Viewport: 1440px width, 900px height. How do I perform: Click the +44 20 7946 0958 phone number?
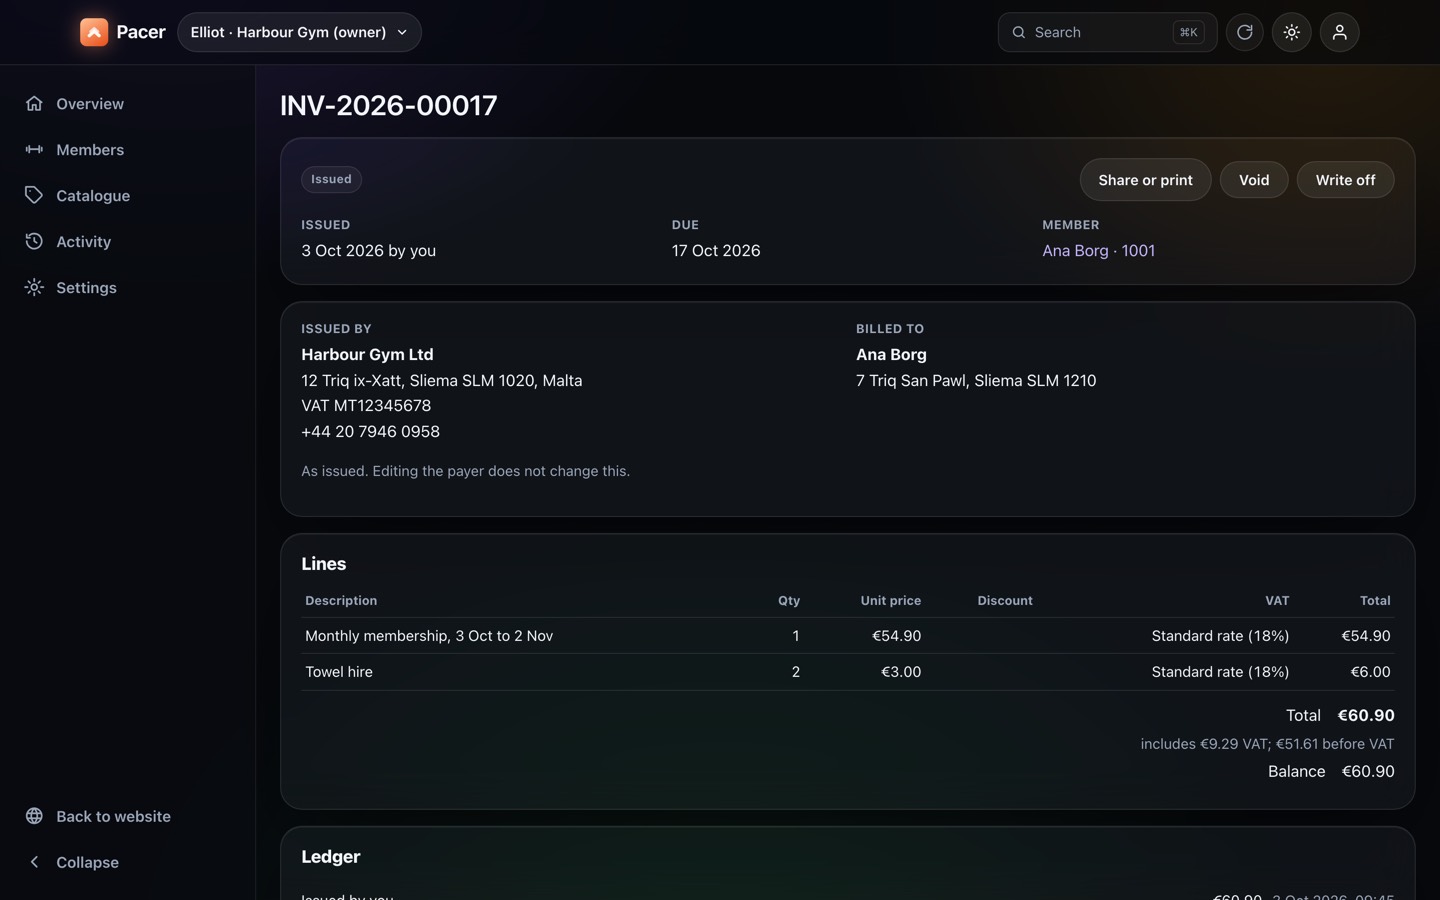(370, 432)
